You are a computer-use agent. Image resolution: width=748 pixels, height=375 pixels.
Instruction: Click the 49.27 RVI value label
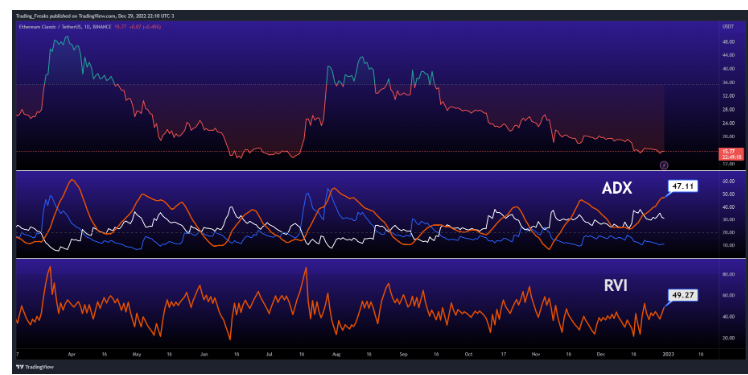pyautogui.click(x=683, y=295)
